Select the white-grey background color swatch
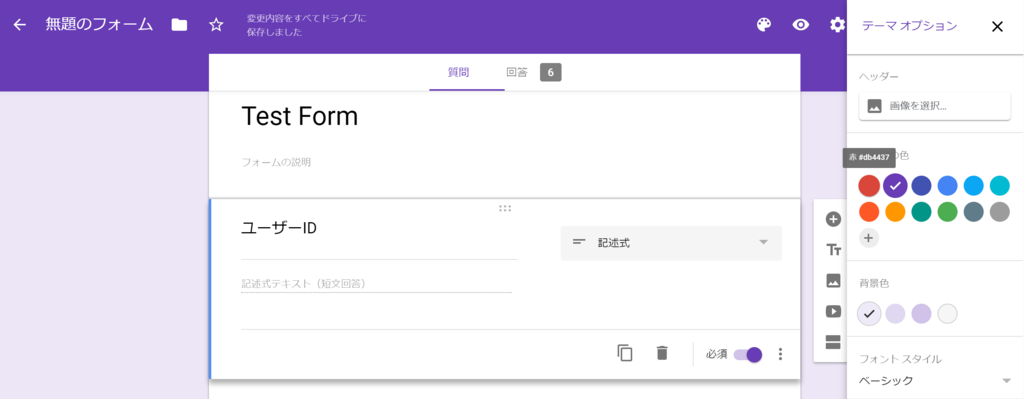The height and width of the screenshot is (399, 1024). coord(948,313)
